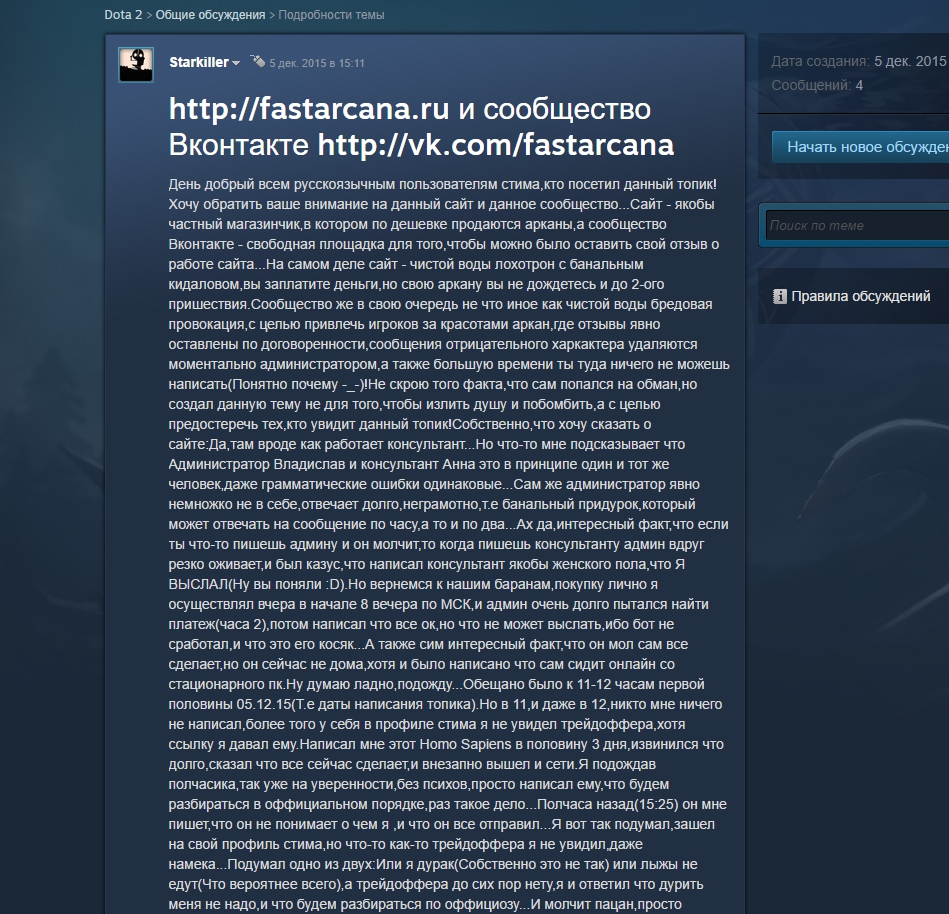Screen dimensions: 949x914
Task: Click the Сообщений: 4 counter text
Action: pyautogui.click(x=817, y=85)
